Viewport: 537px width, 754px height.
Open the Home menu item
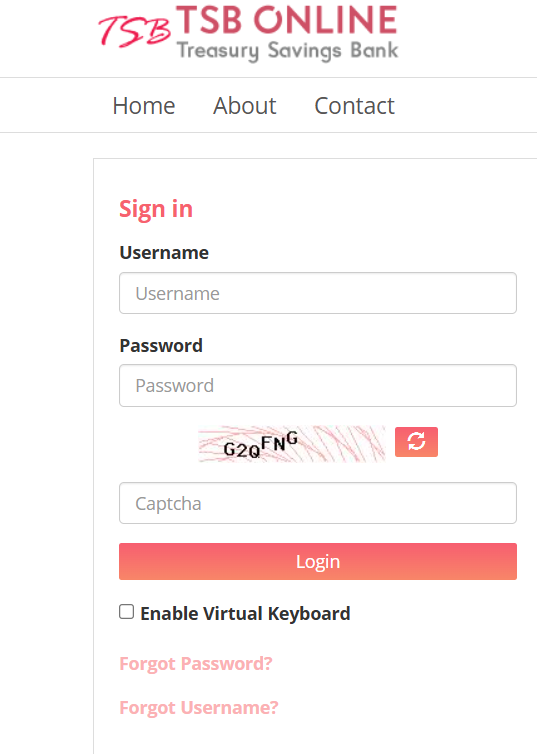[x=144, y=105]
